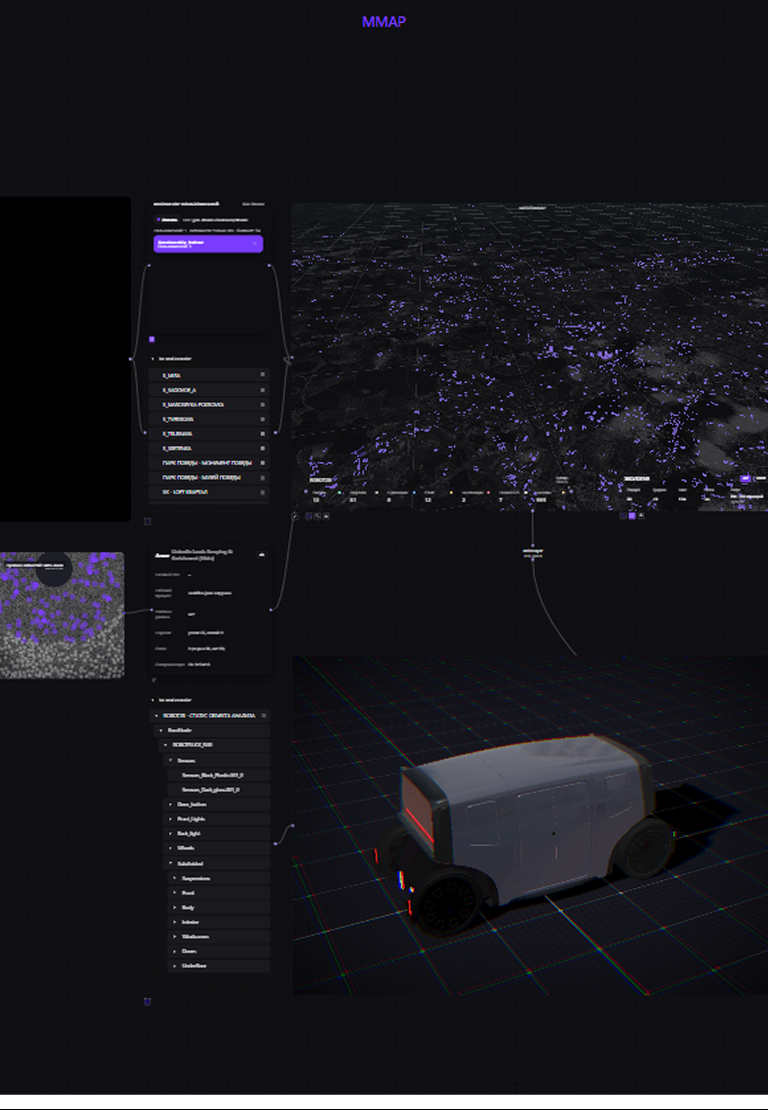The image size is (768, 1110).
Task: Click the purple square icon above first list
Action: click(x=151, y=339)
